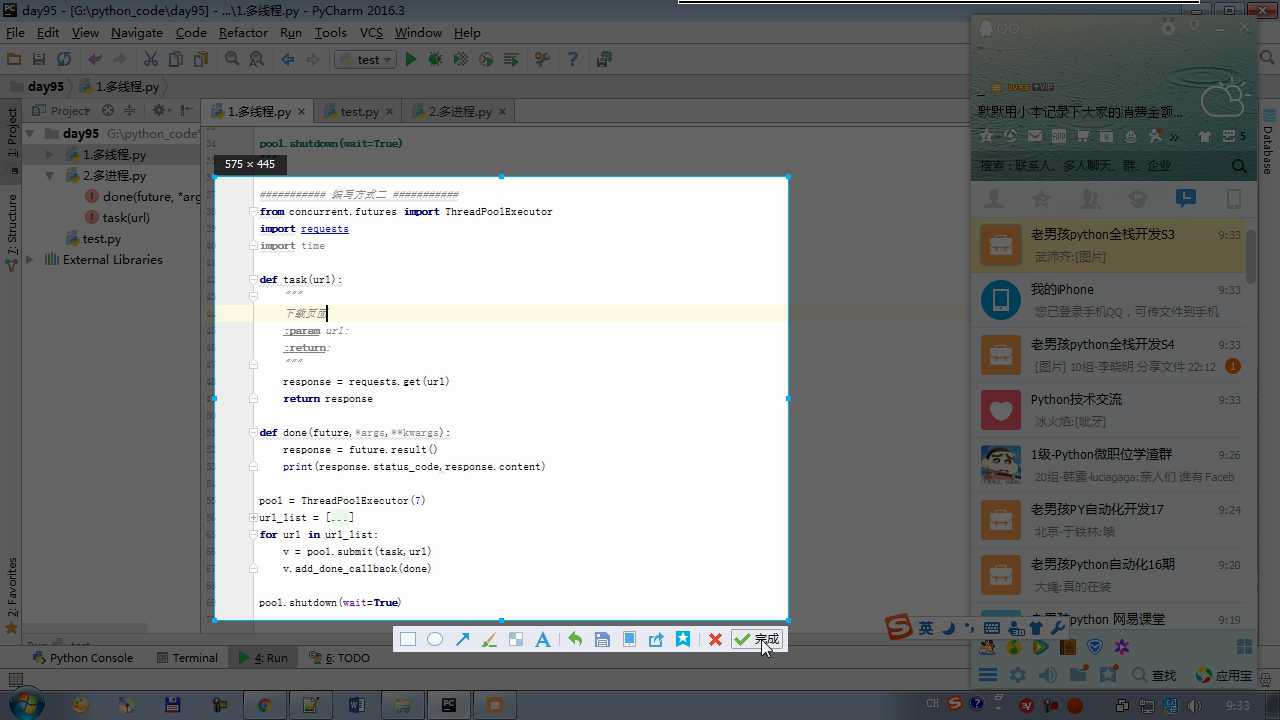Viewport: 1280px width, 720px height.
Task: Click PyCharm icon in Windows taskbar
Action: 448,705
